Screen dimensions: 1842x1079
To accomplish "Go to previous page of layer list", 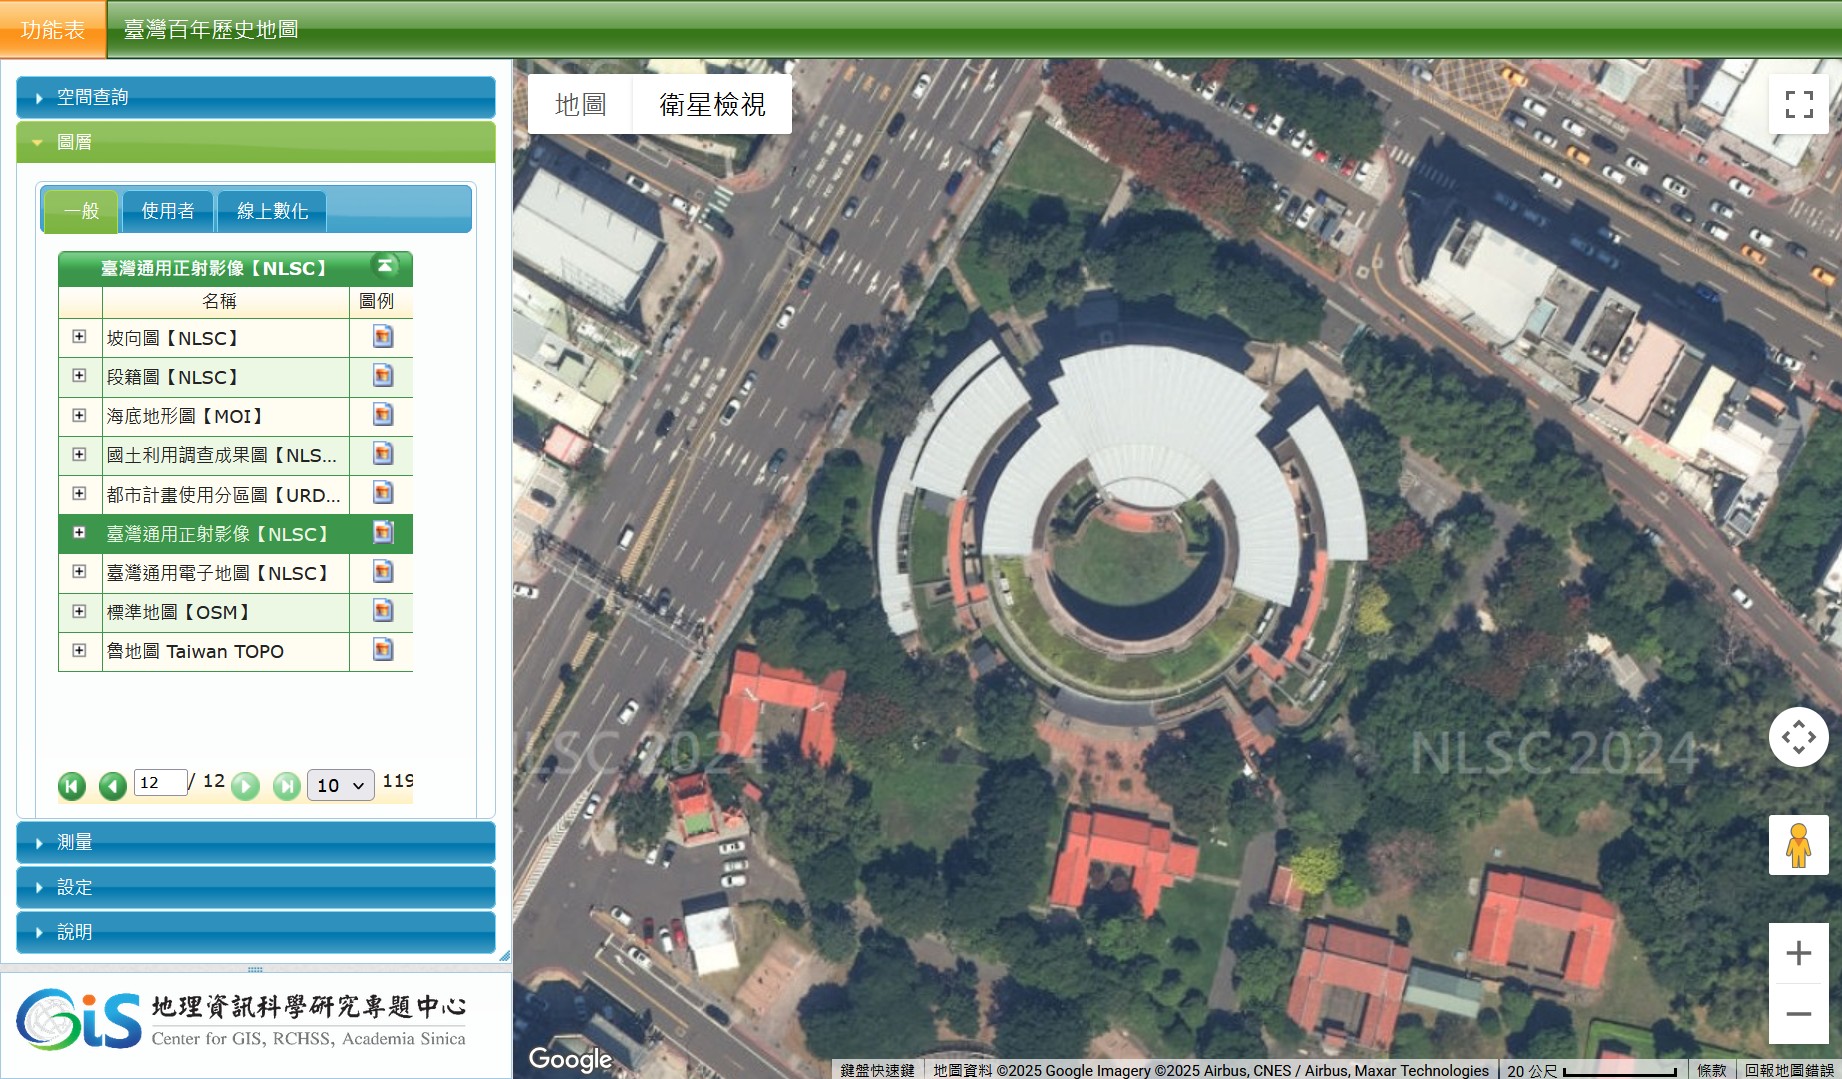I will [112, 786].
